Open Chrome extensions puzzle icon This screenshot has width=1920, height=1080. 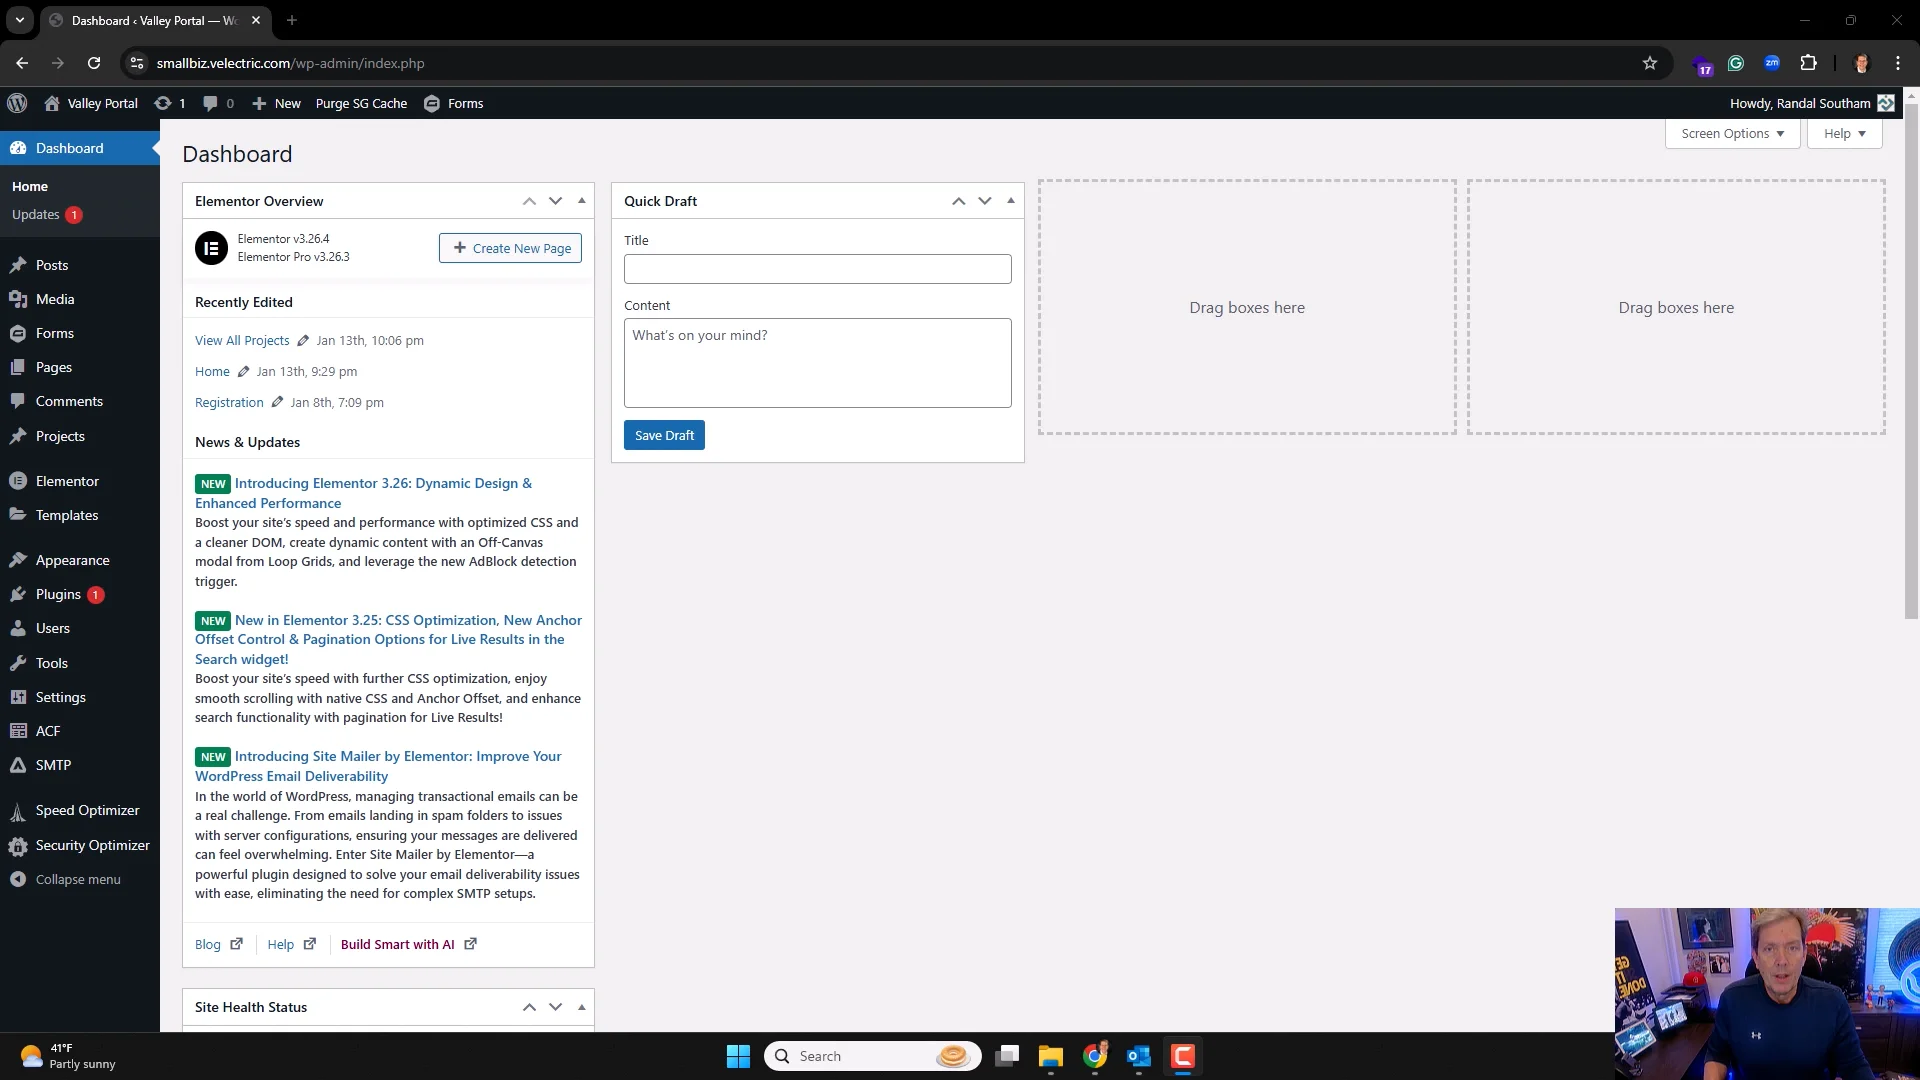1808,63
